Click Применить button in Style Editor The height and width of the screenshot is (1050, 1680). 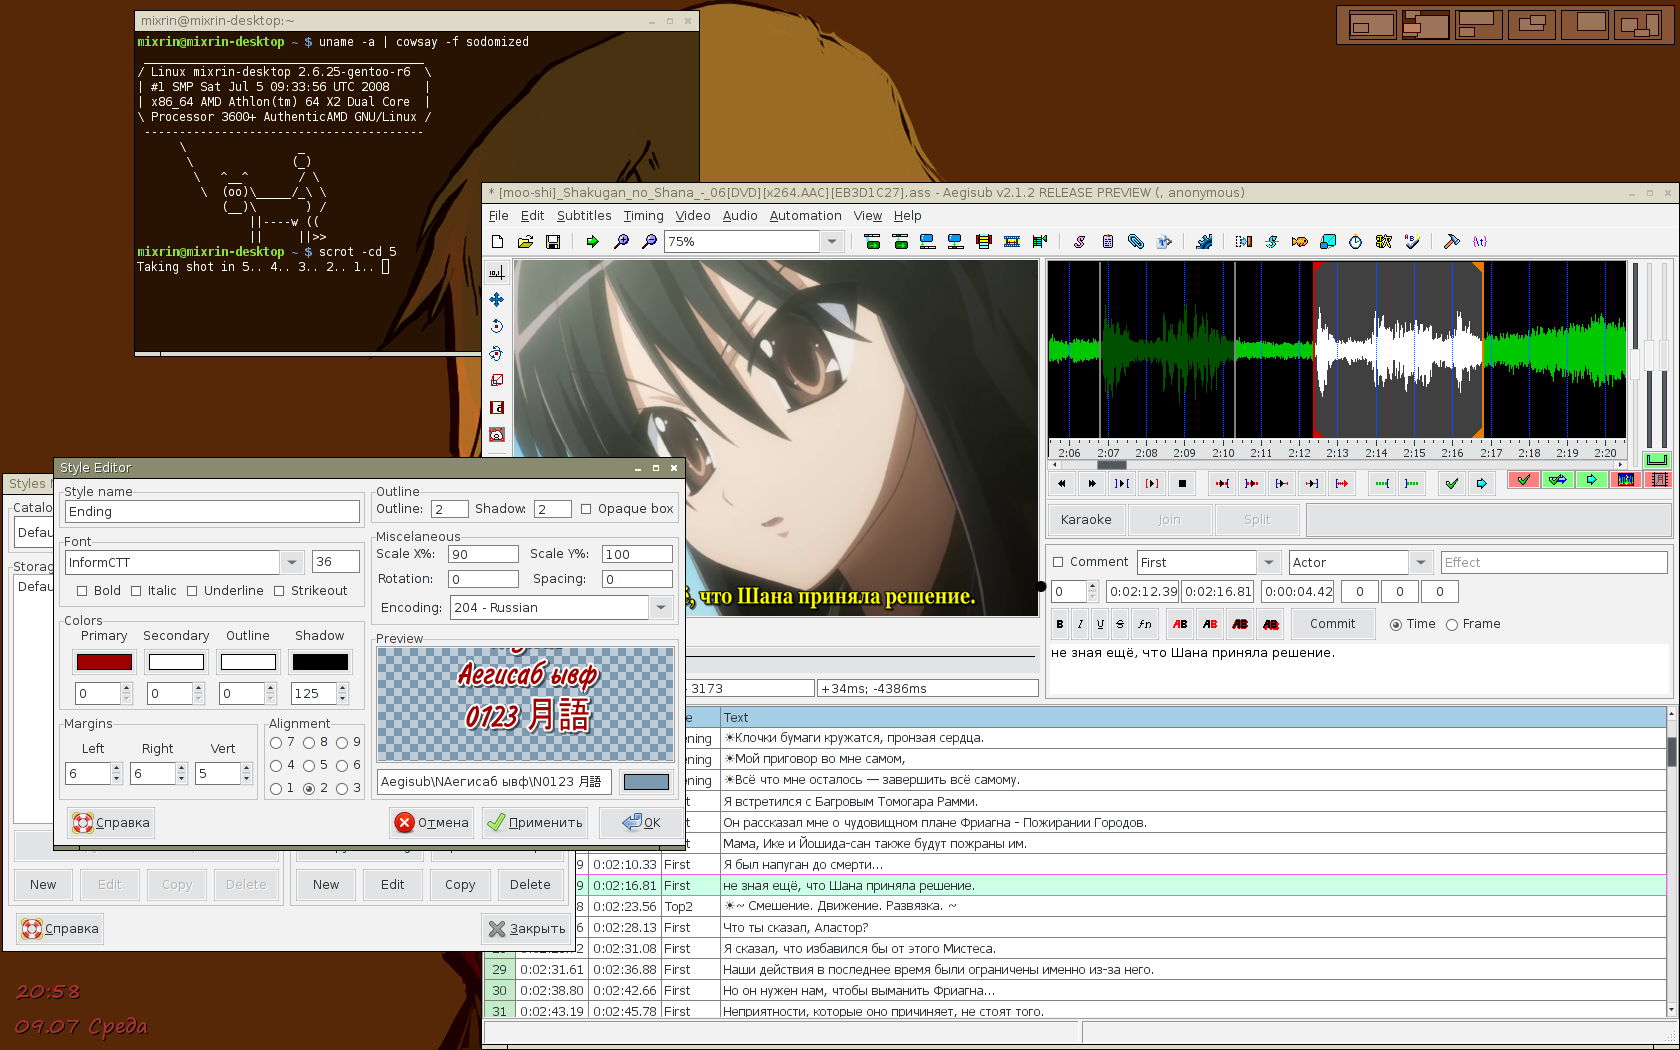[x=535, y=823]
